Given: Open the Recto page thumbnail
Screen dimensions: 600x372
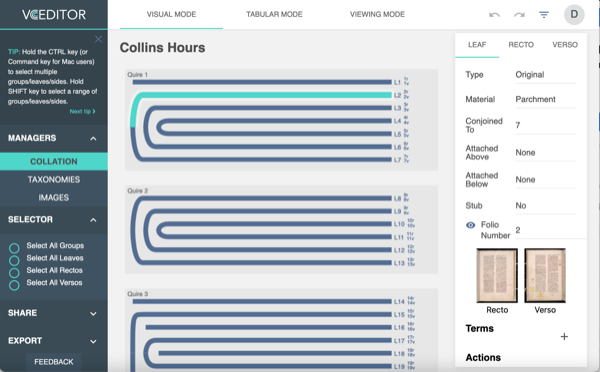Looking at the screenshot, I should [x=497, y=275].
